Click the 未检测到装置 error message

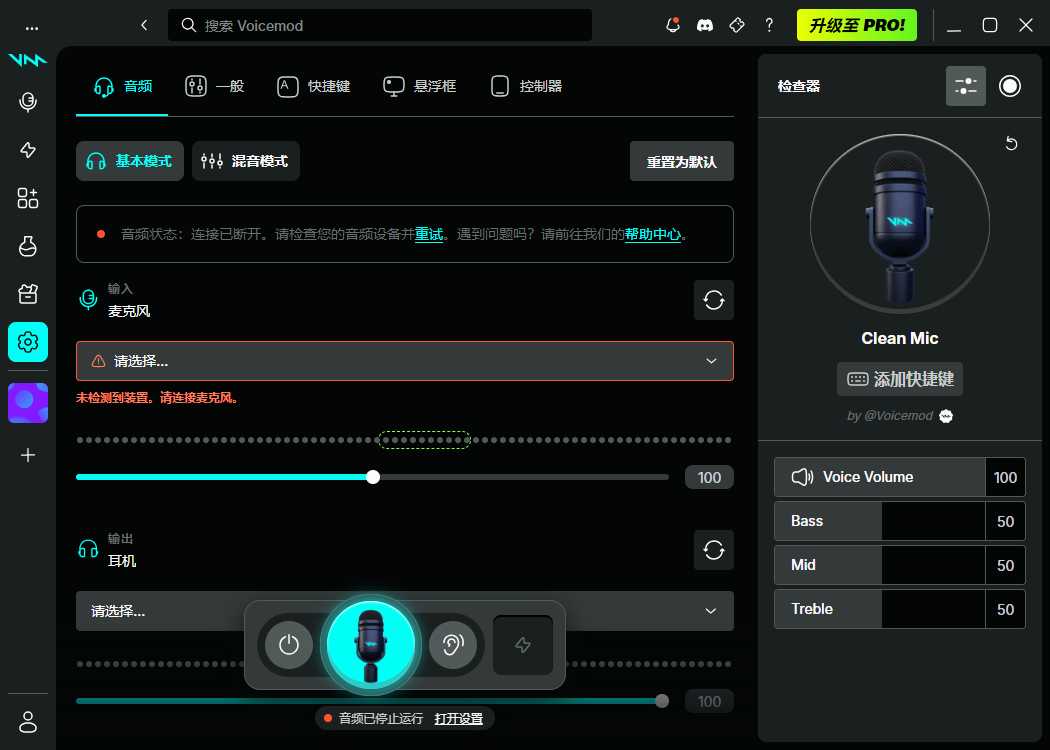[x=158, y=398]
